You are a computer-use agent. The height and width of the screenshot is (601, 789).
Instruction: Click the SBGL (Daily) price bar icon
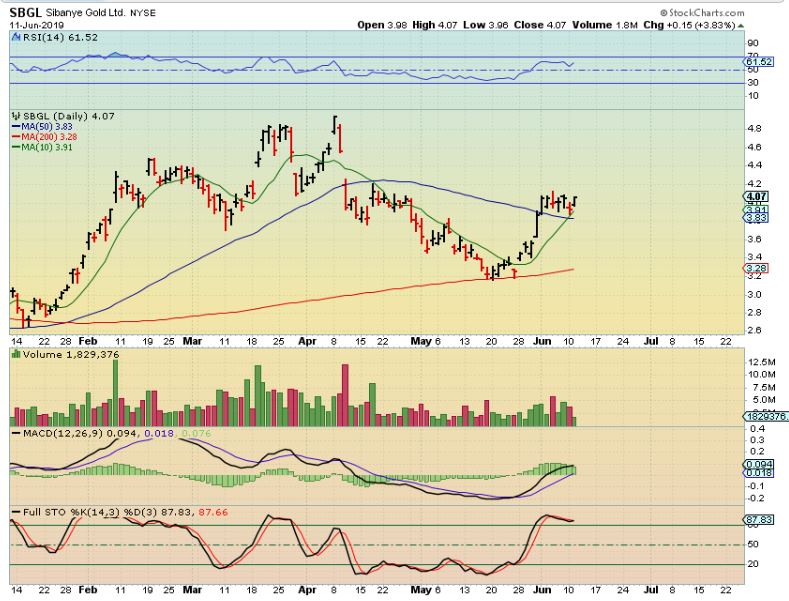pyautogui.click(x=16, y=116)
